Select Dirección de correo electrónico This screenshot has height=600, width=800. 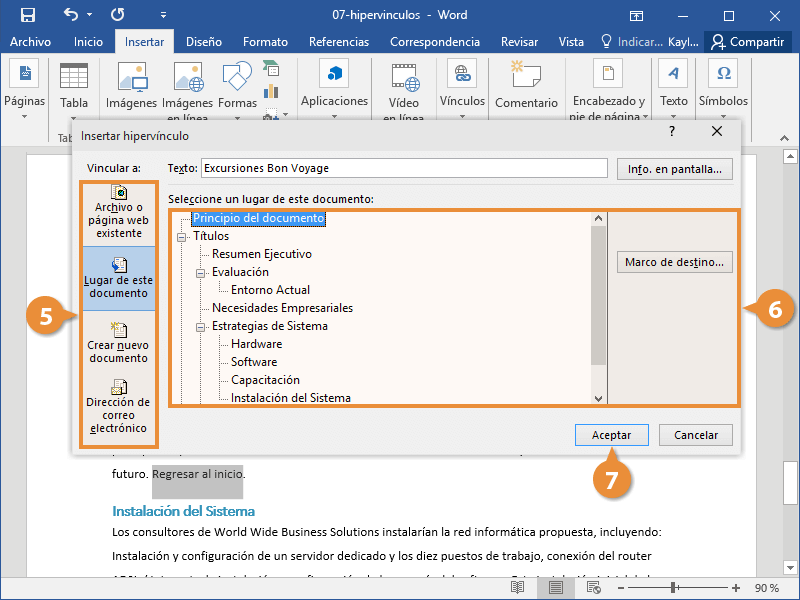(119, 407)
